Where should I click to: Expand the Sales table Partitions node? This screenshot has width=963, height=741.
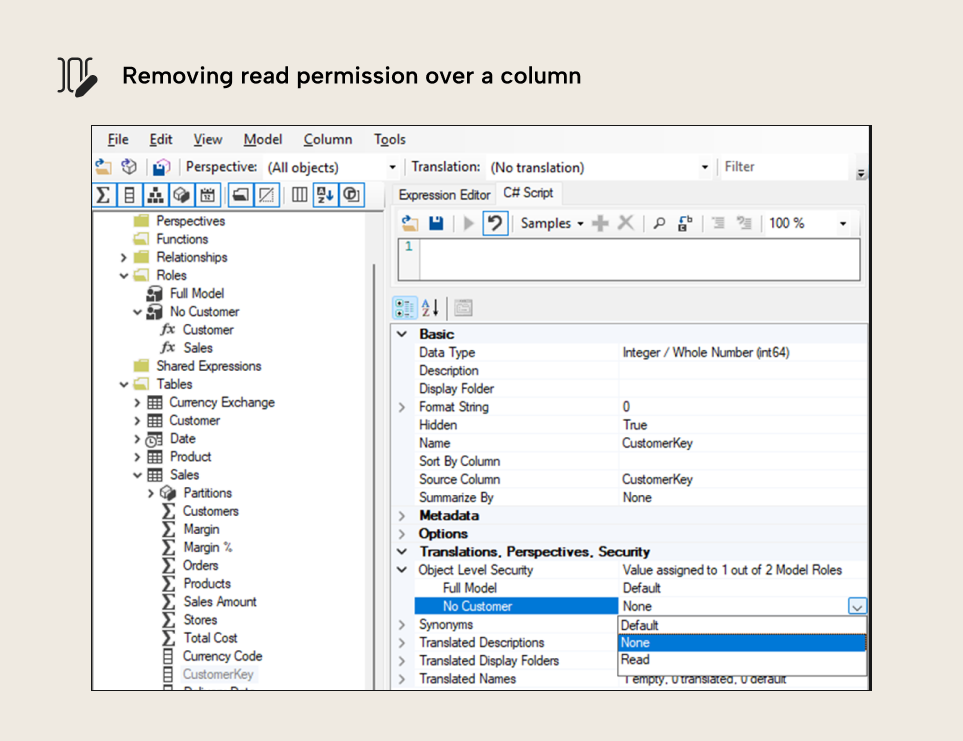click(x=152, y=493)
